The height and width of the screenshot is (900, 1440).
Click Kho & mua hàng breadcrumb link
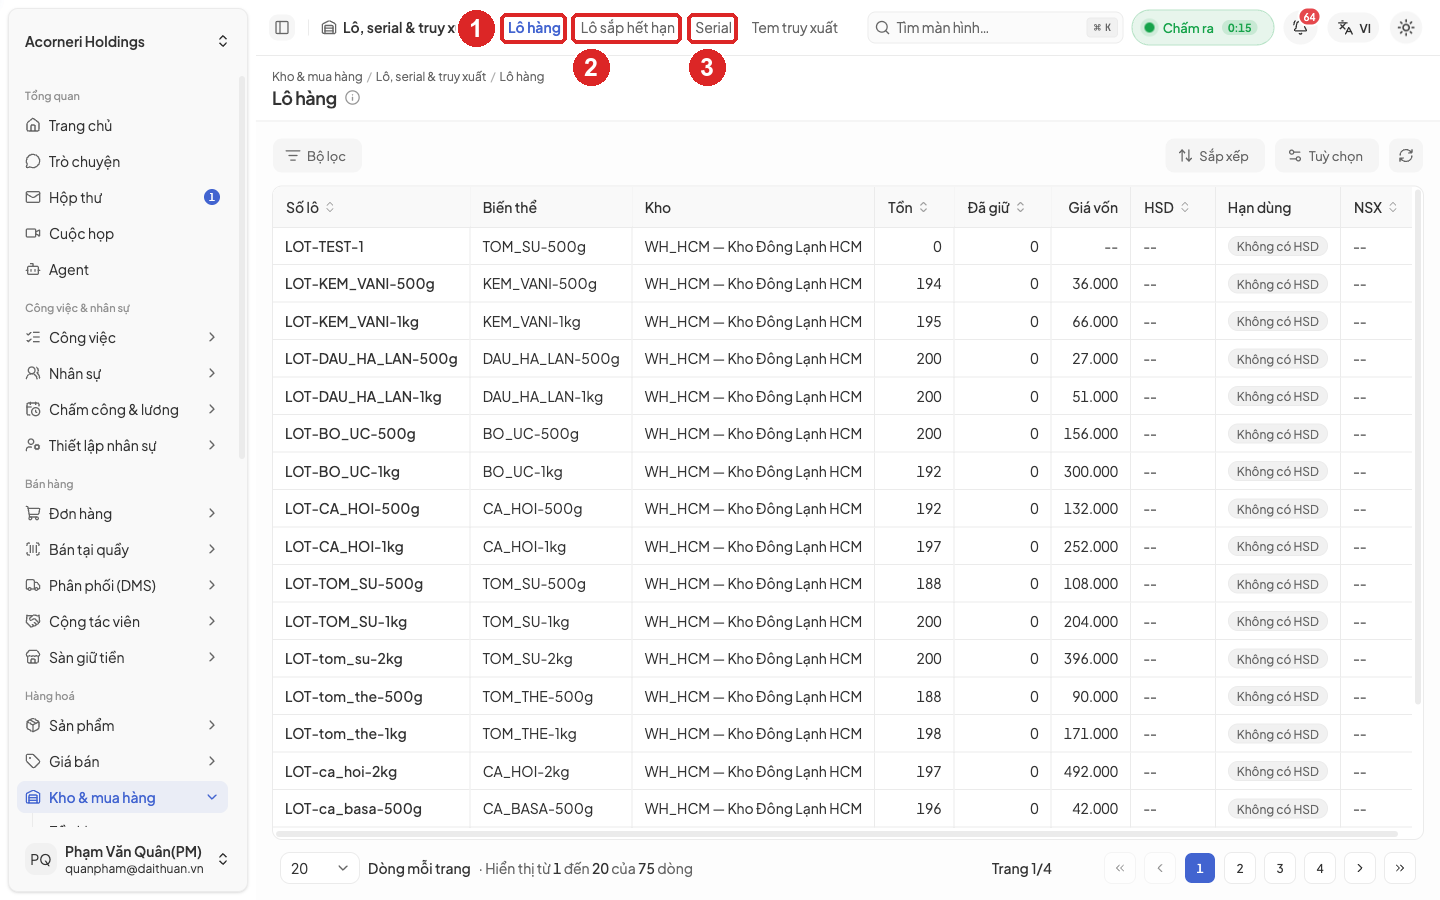tap(317, 77)
